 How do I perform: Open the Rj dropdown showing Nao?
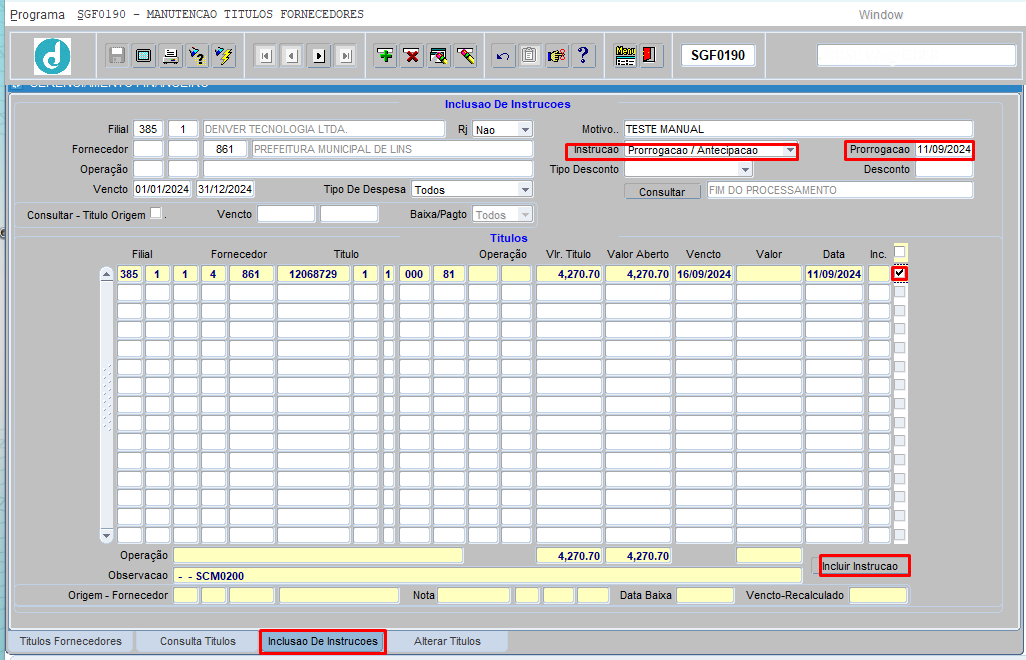click(525, 130)
